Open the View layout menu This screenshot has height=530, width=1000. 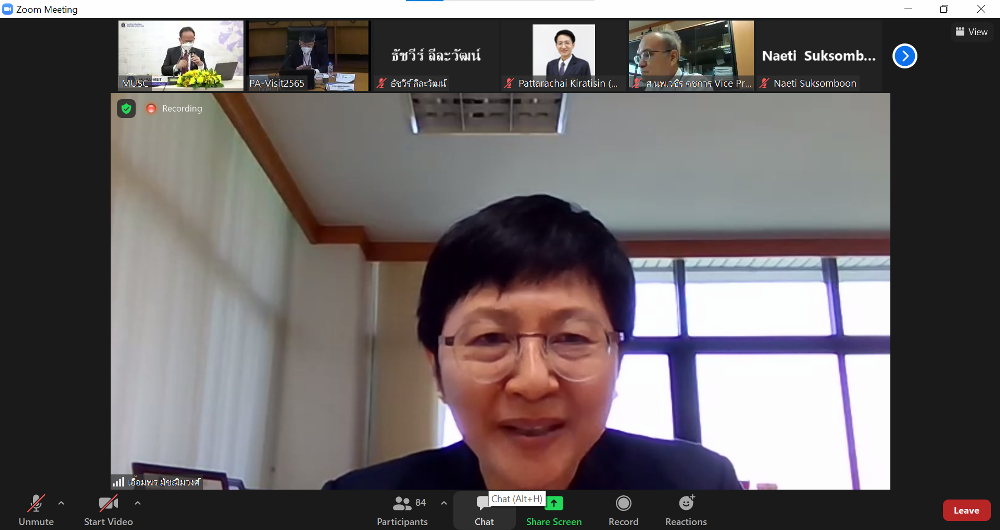coord(970,32)
